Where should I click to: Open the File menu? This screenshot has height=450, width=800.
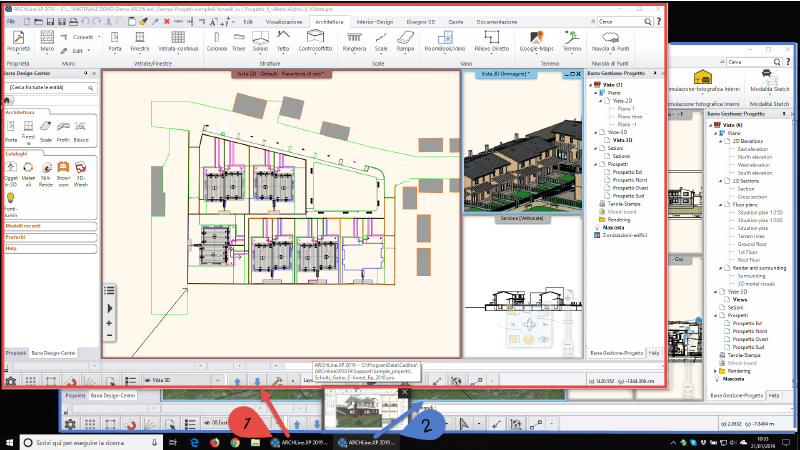pos(11,22)
